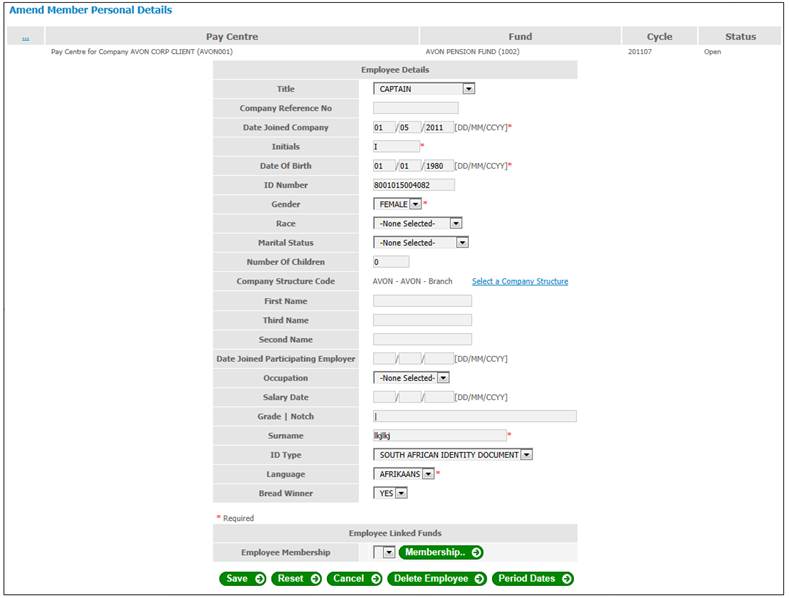The width and height of the screenshot is (789, 598).
Task: Open the Employee Membership dropdown
Action: (x=389, y=552)
